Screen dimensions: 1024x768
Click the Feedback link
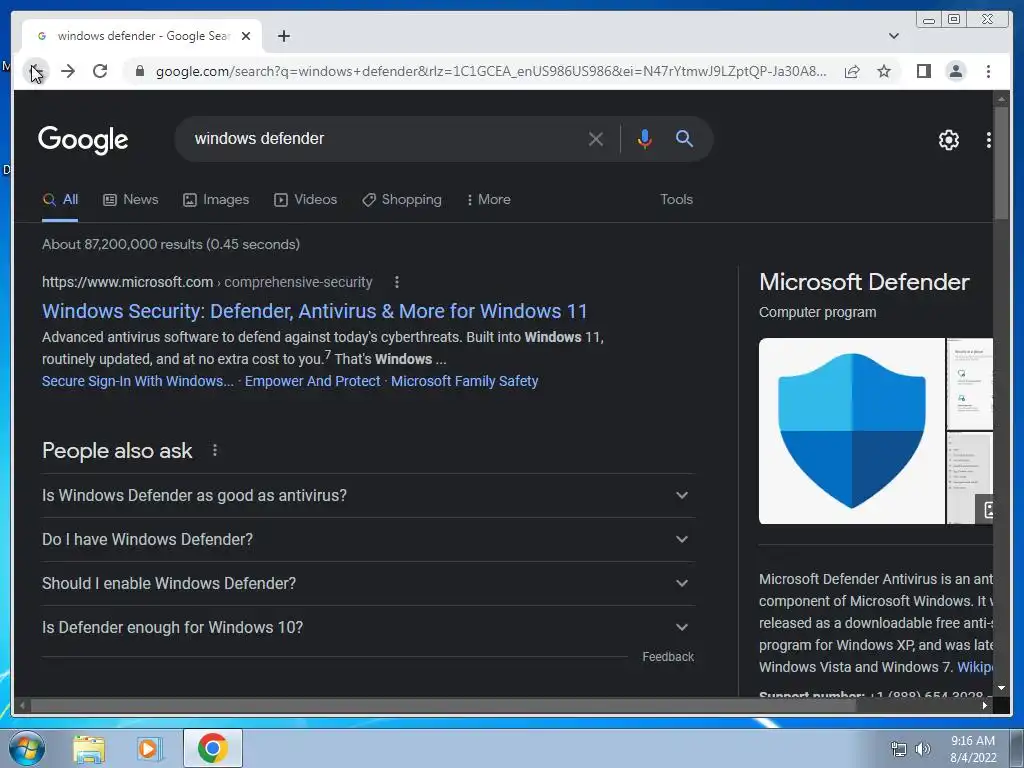pos(667,657)
